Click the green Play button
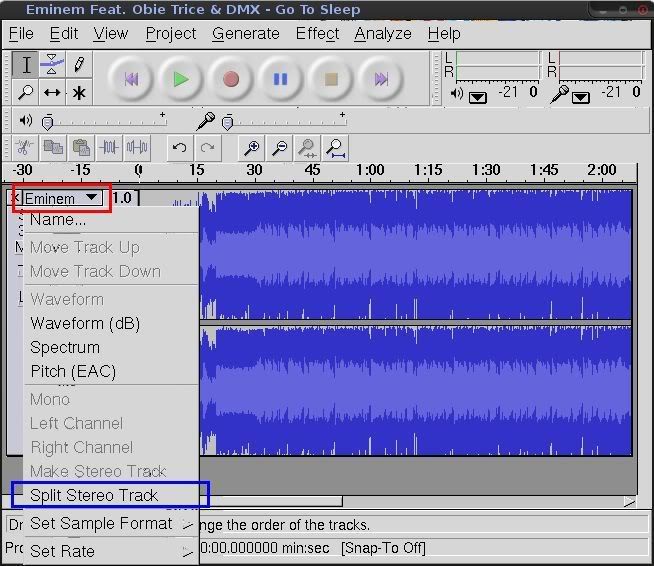Screen dimensions: 654x566 click(181, 79)
